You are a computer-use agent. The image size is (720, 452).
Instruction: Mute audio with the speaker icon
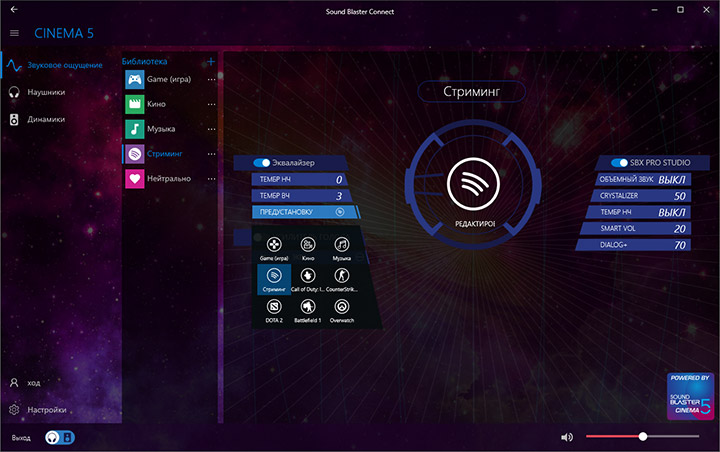pos(567,437)
